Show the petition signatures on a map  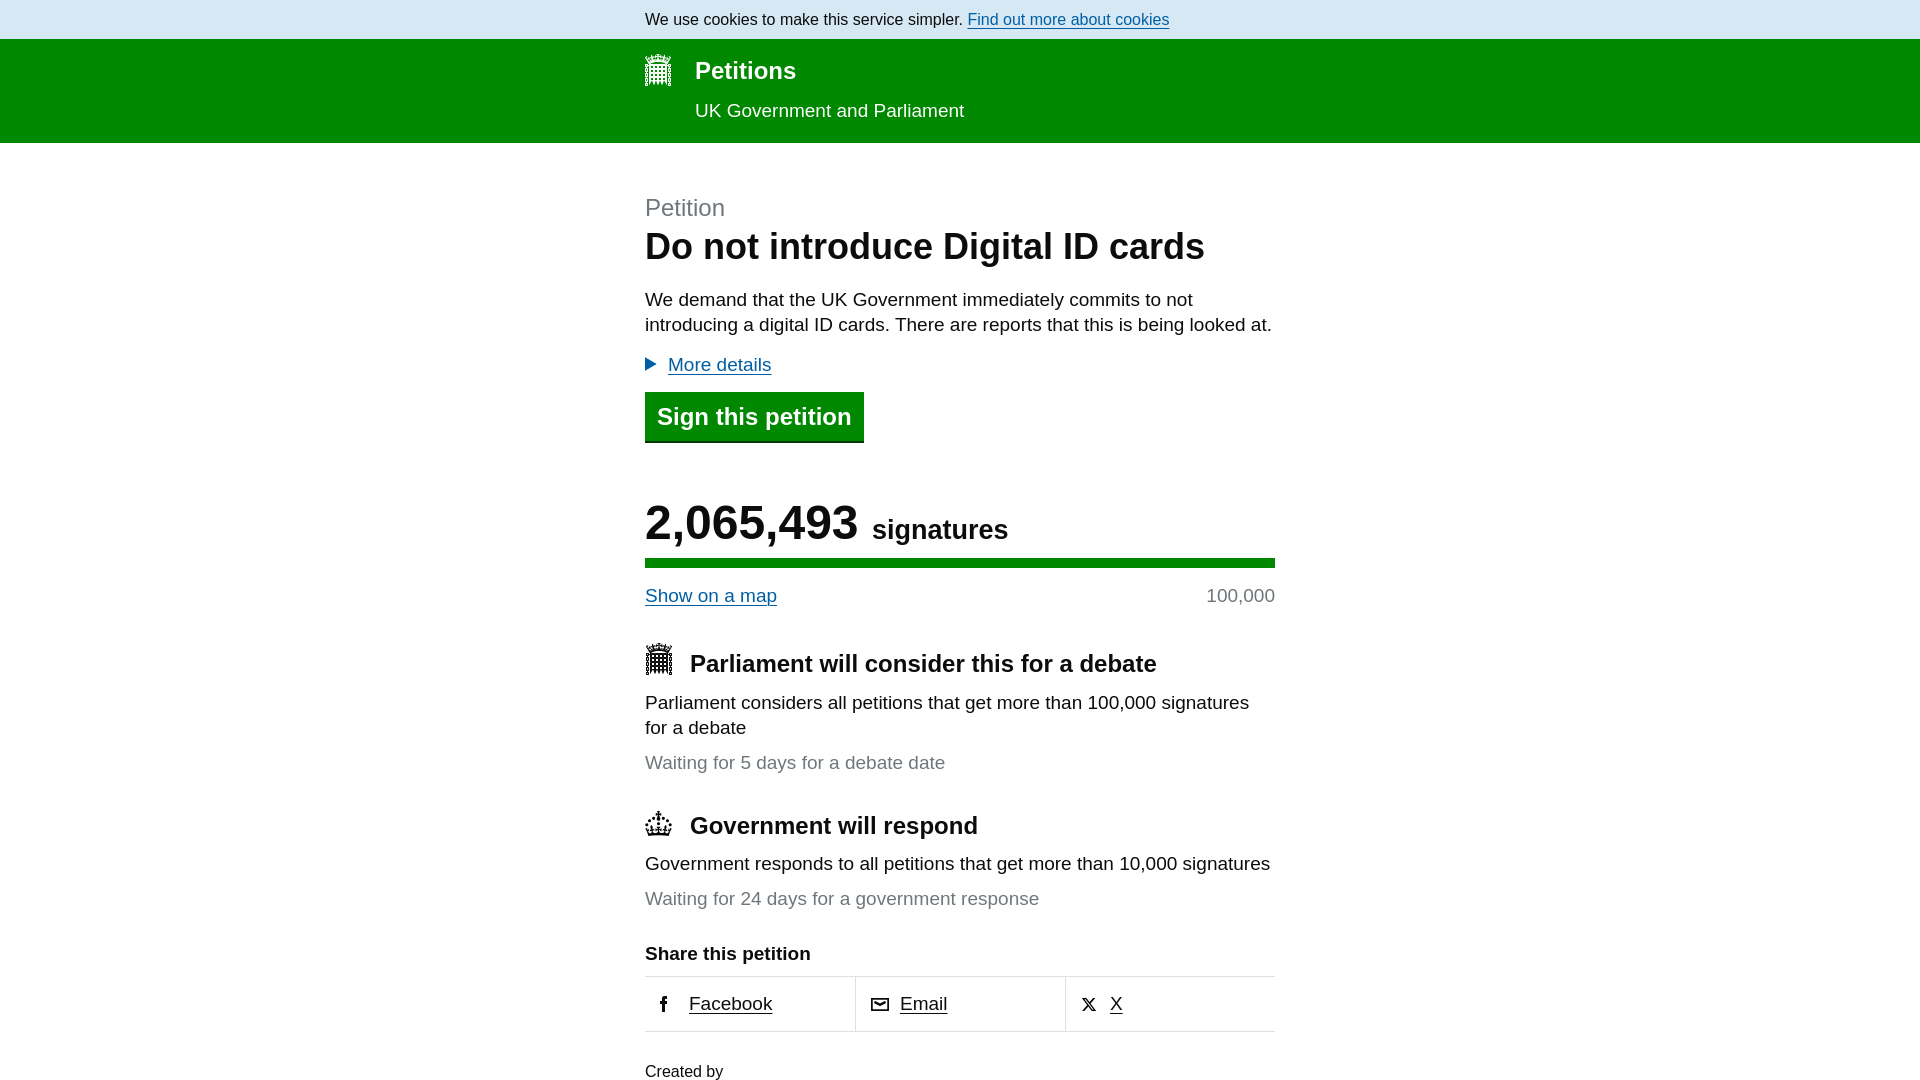click(x=711, y=595)
